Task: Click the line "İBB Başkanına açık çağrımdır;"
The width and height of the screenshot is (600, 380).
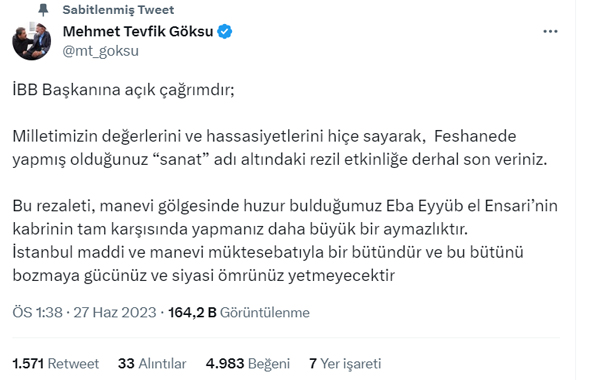Action: pos(123,90)
